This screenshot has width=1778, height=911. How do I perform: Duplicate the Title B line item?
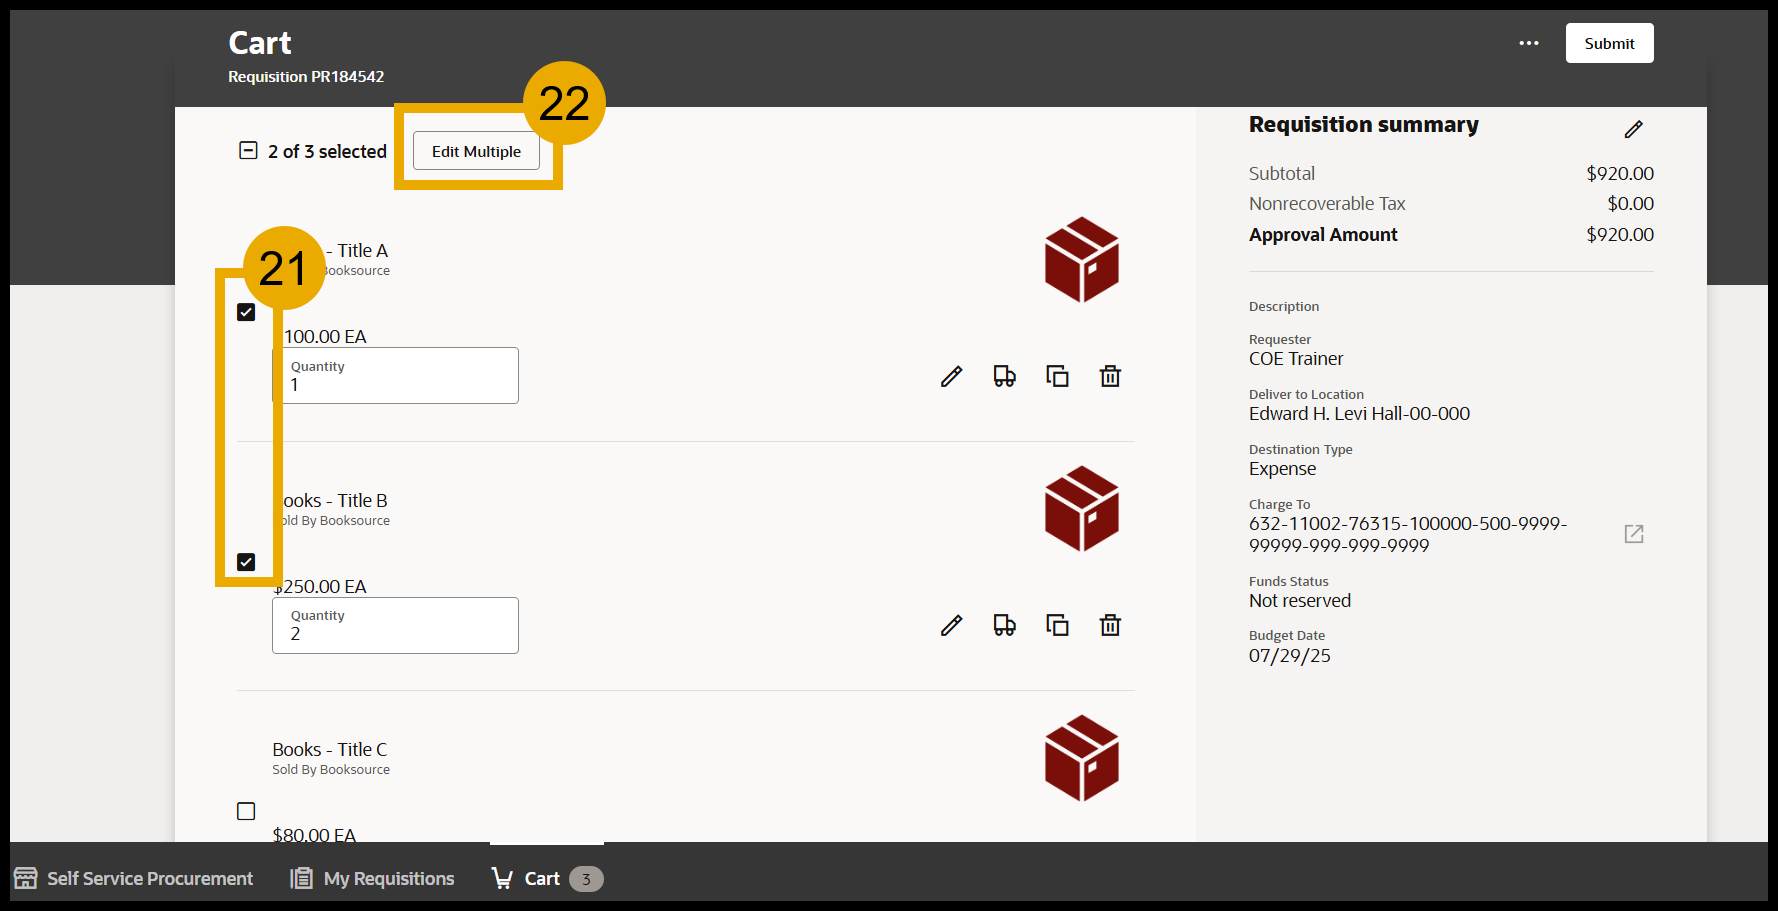tap(1057, 625)
